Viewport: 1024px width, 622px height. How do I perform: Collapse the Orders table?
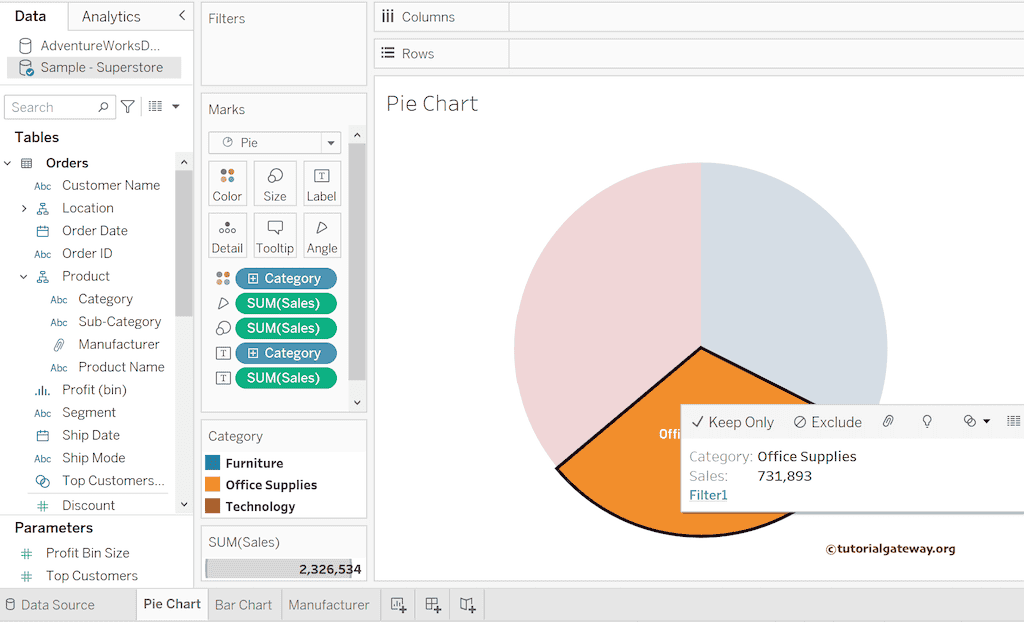8,163
